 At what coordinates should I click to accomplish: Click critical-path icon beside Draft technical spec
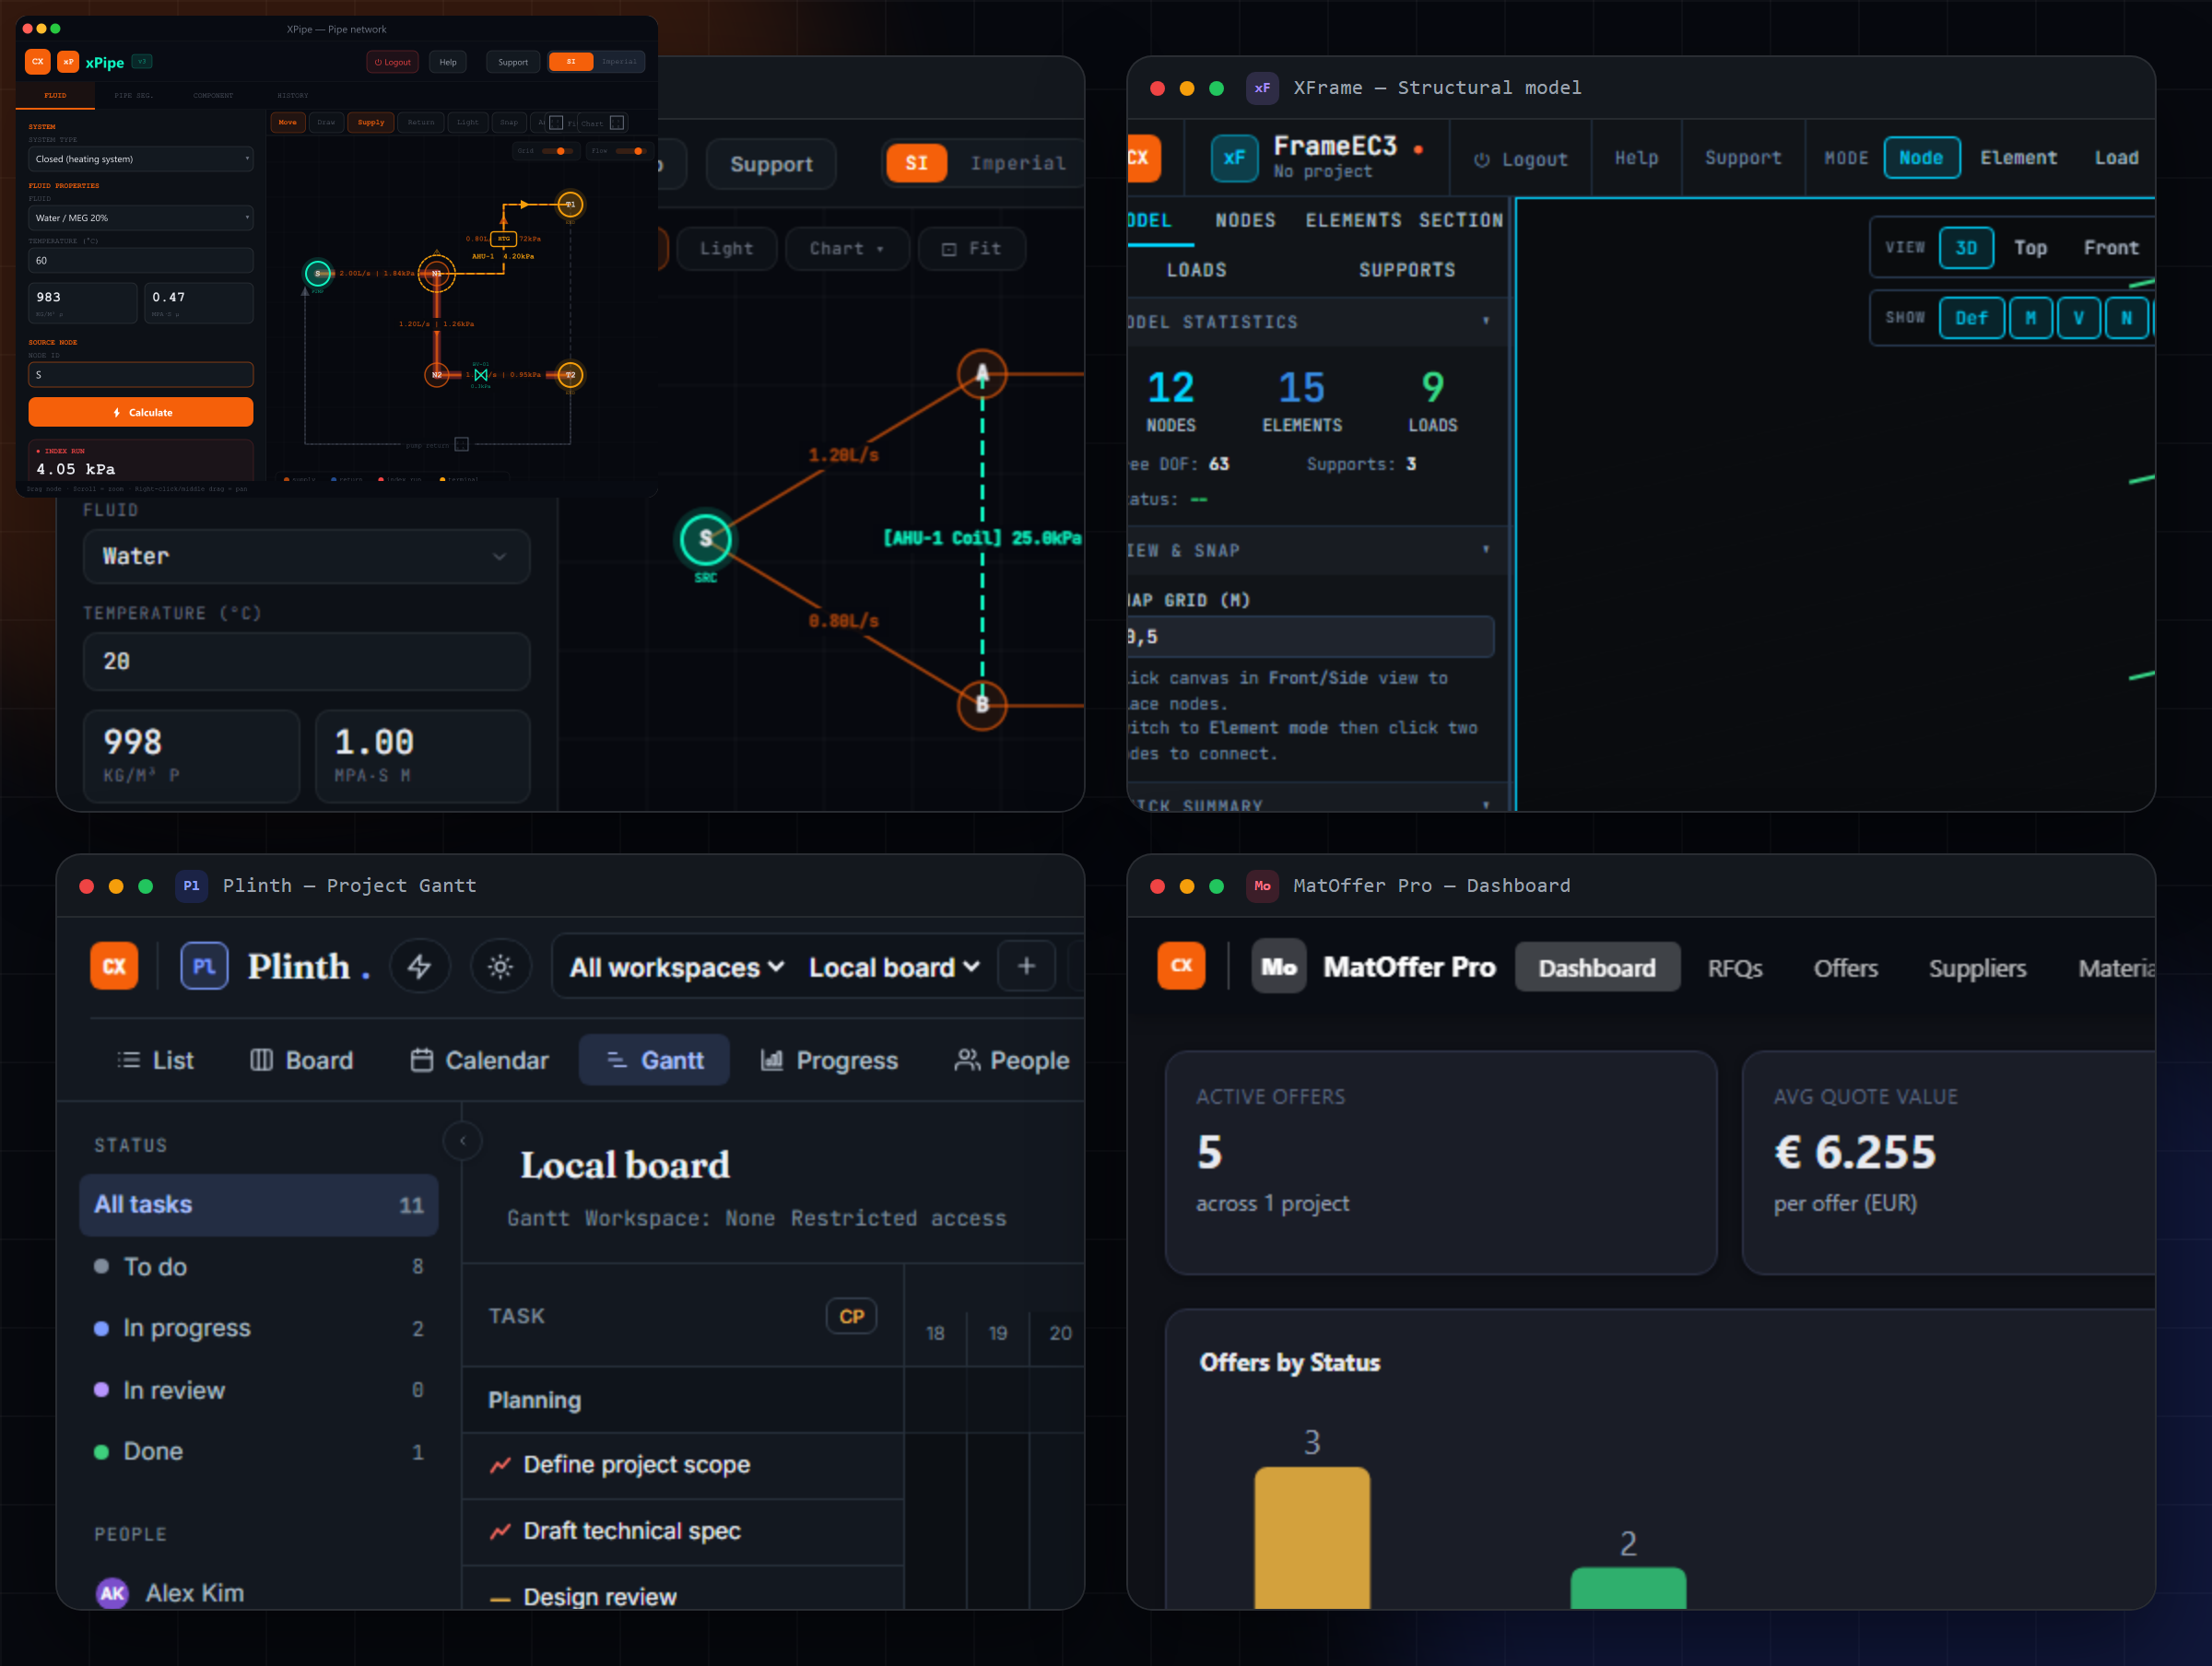(500, 1531)
